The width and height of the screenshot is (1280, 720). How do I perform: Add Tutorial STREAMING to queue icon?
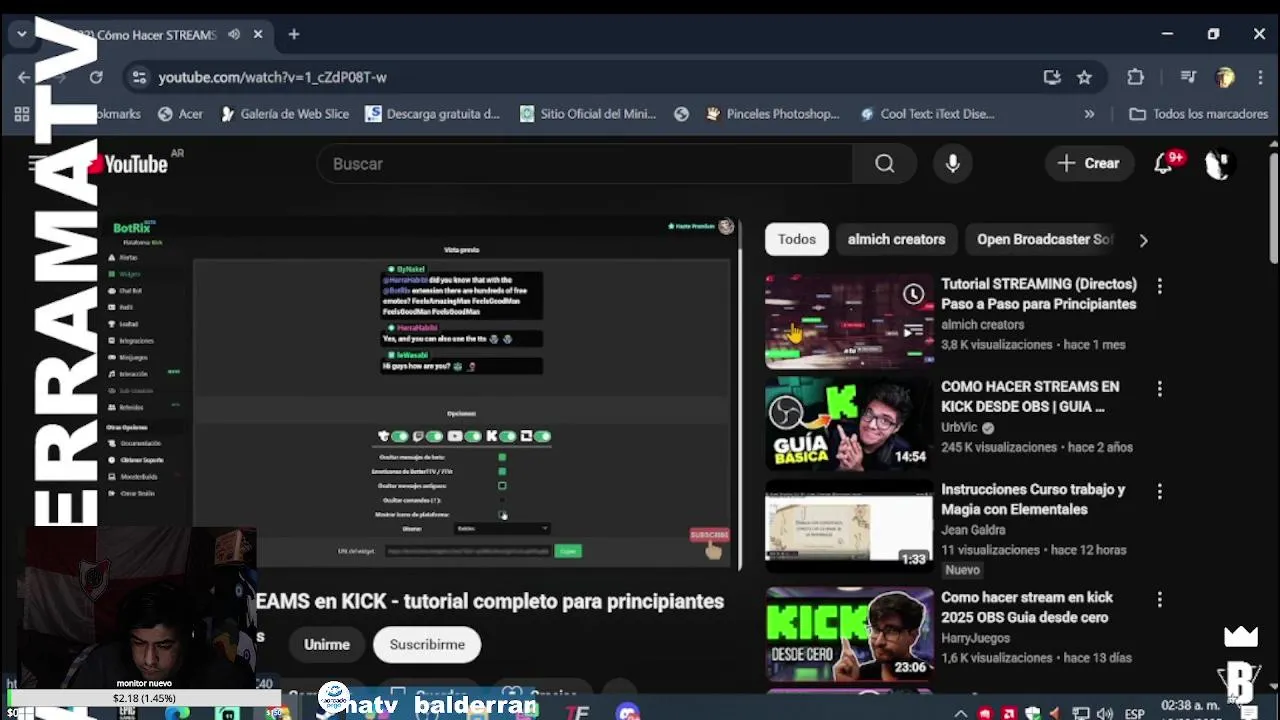pos(913,331)
